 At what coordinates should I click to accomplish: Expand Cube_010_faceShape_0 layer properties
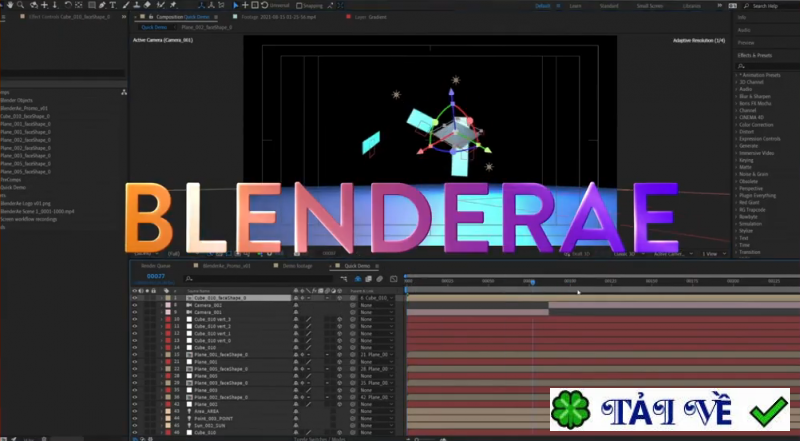click(162, 298)
